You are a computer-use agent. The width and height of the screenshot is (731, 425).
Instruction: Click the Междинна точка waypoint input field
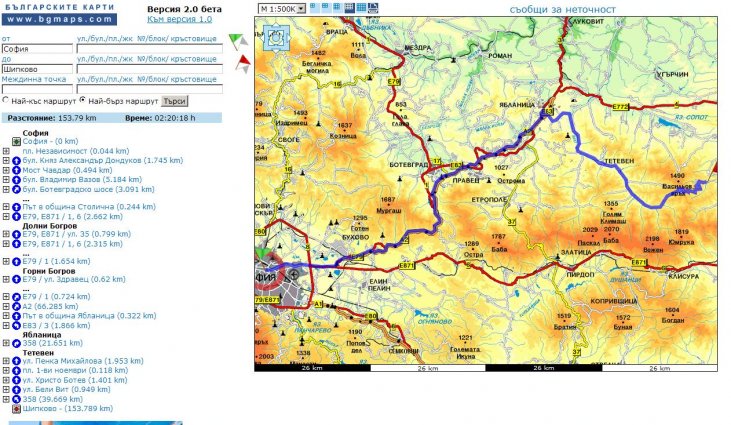(x=36, y=89)
